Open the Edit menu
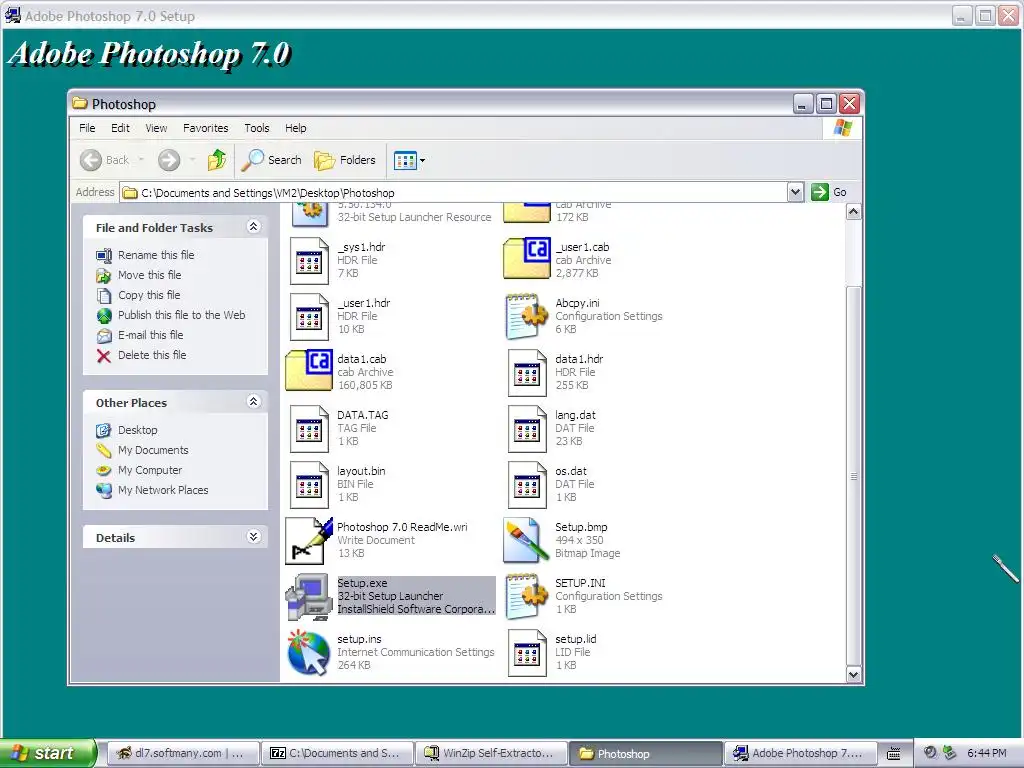Viewport: 1024px width, 768px height. (x=120, y=128)
